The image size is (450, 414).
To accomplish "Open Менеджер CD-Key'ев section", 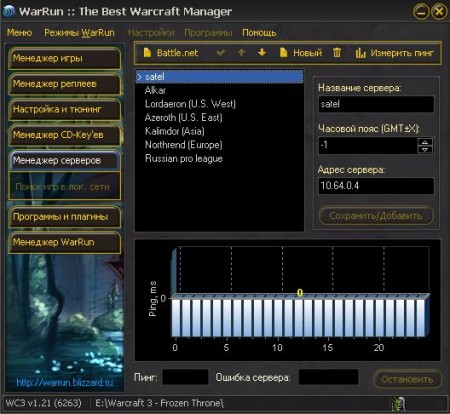I will click(x=64, y=135).
